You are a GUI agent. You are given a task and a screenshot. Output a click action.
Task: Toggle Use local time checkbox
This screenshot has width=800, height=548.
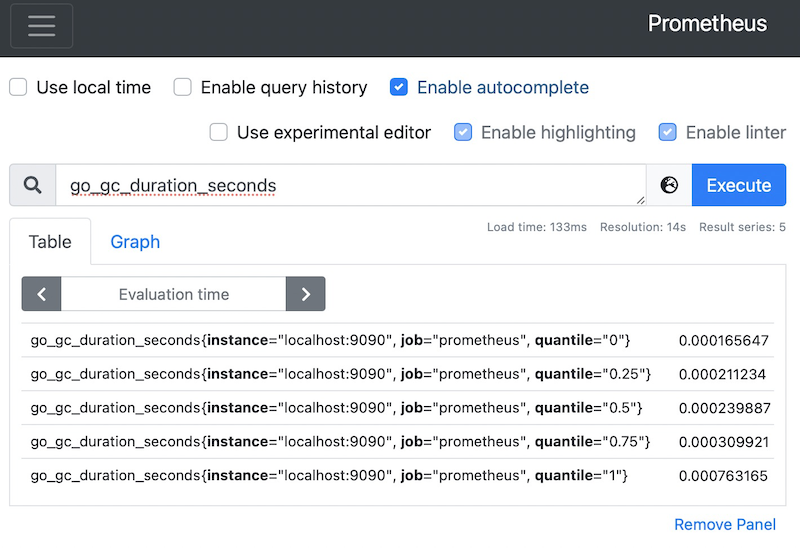point(18,87)
